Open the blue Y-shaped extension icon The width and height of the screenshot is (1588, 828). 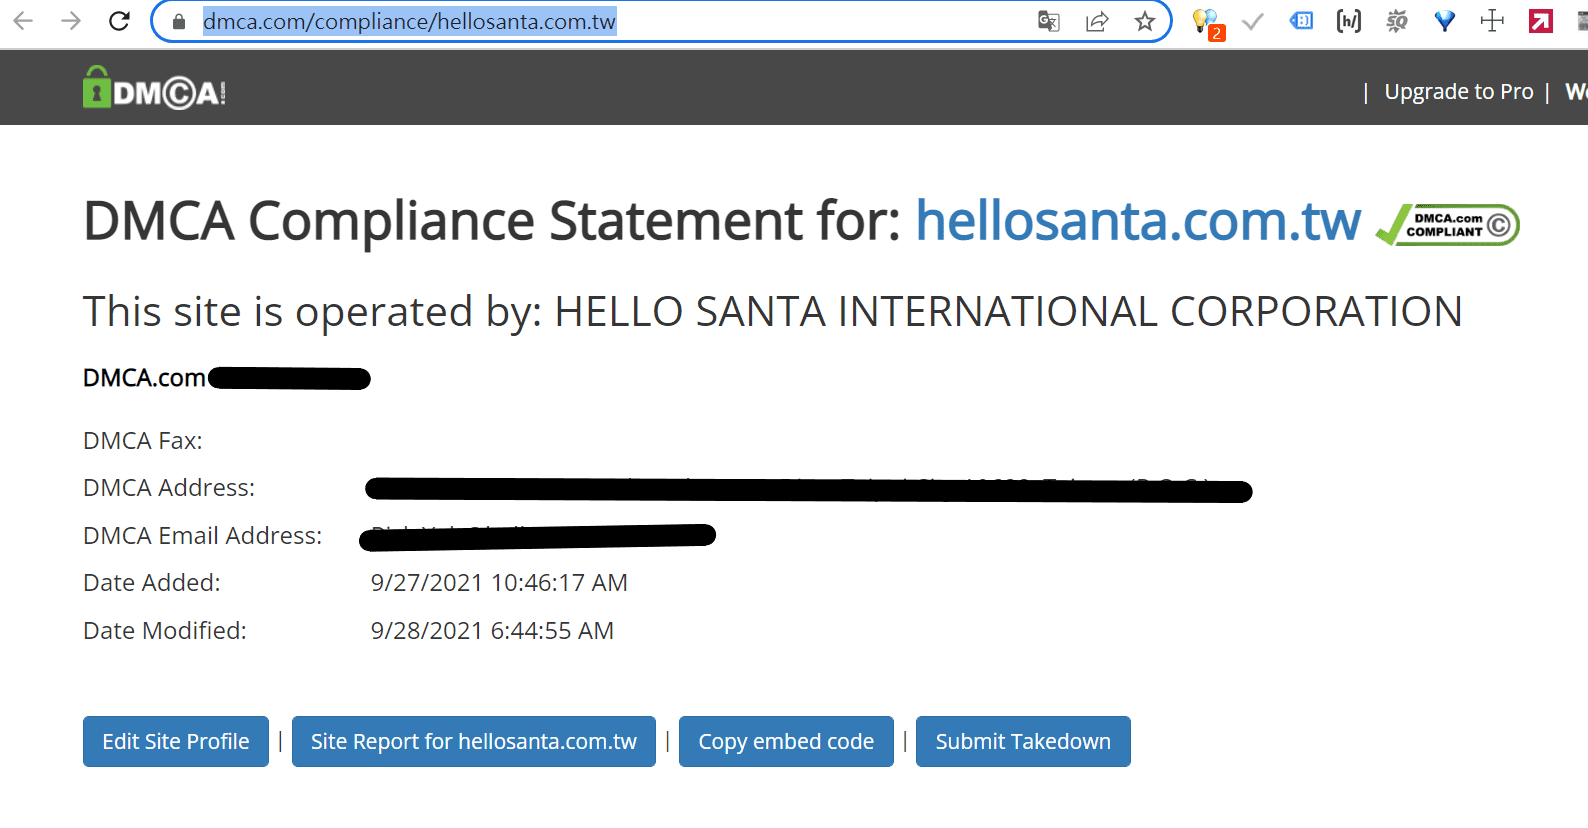[x=1445, y=21]
